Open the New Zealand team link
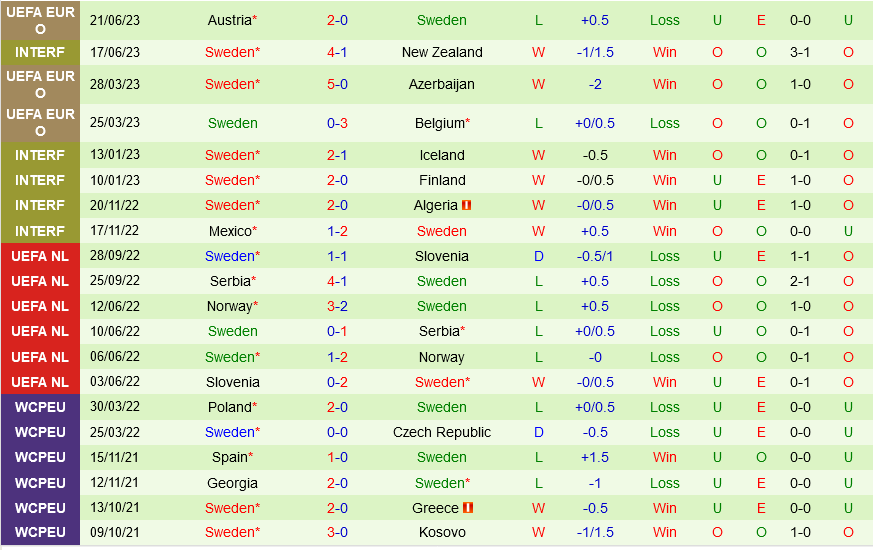This screenshot has width=873, height=550. pyautogui.click(x=442, y=52)
